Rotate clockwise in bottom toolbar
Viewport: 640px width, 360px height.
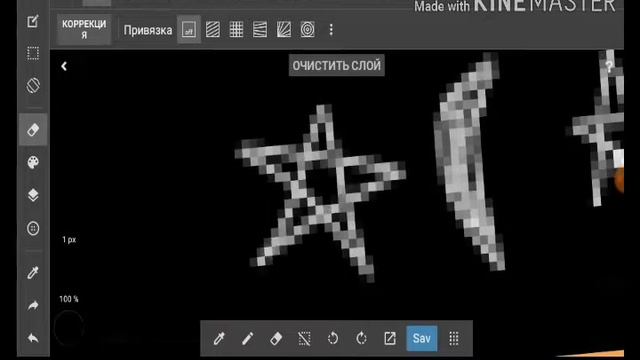click(x=361, y=338)
